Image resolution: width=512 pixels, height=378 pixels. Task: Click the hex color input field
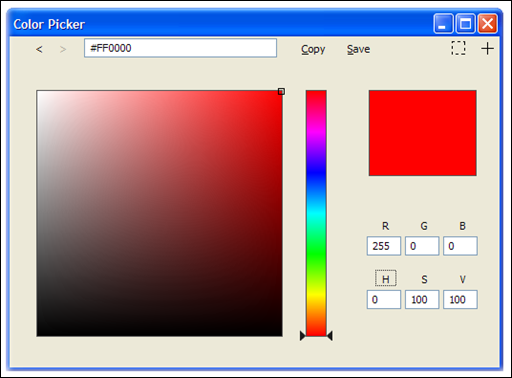(180, 48)
